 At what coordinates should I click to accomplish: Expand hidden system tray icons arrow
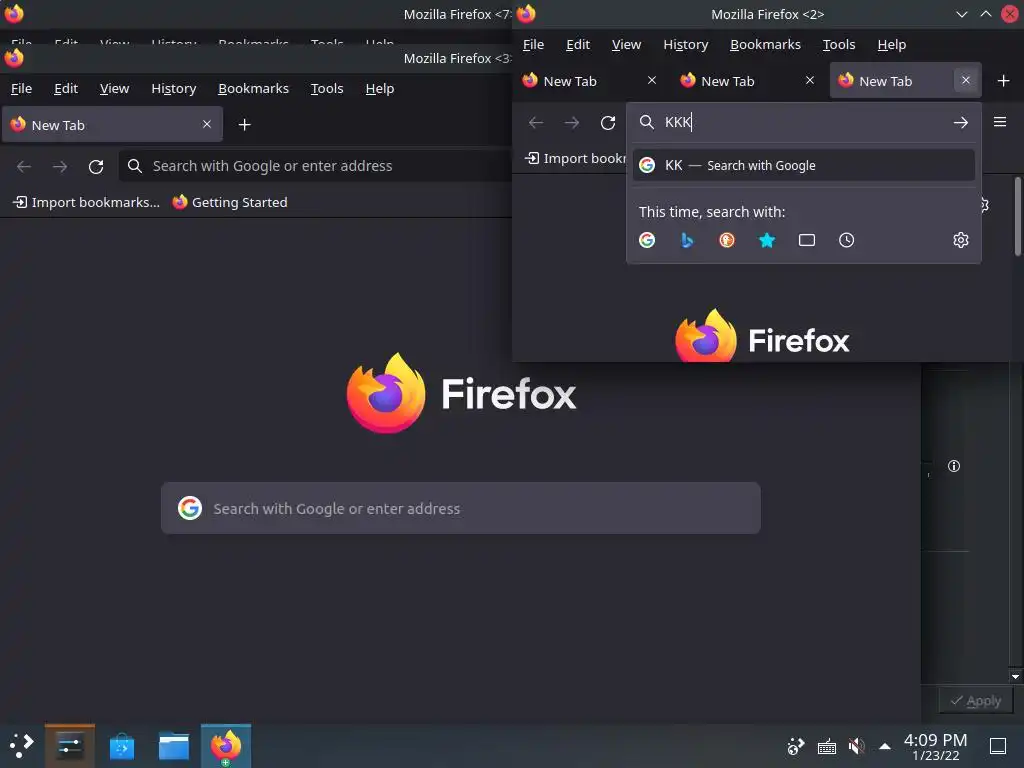[885, 746]
